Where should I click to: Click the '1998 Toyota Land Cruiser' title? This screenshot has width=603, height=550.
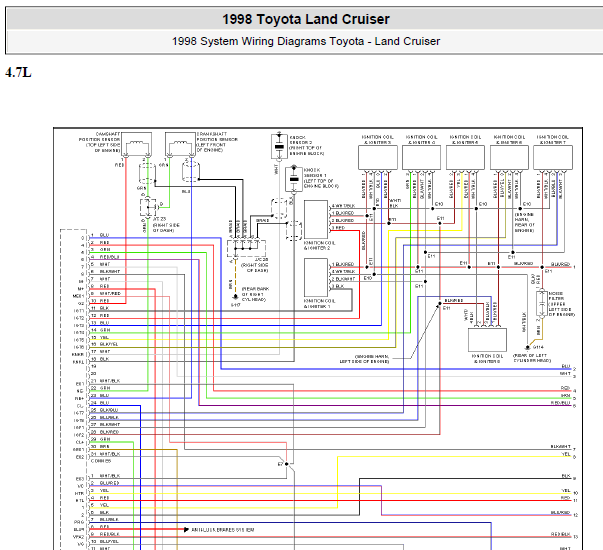306,19
